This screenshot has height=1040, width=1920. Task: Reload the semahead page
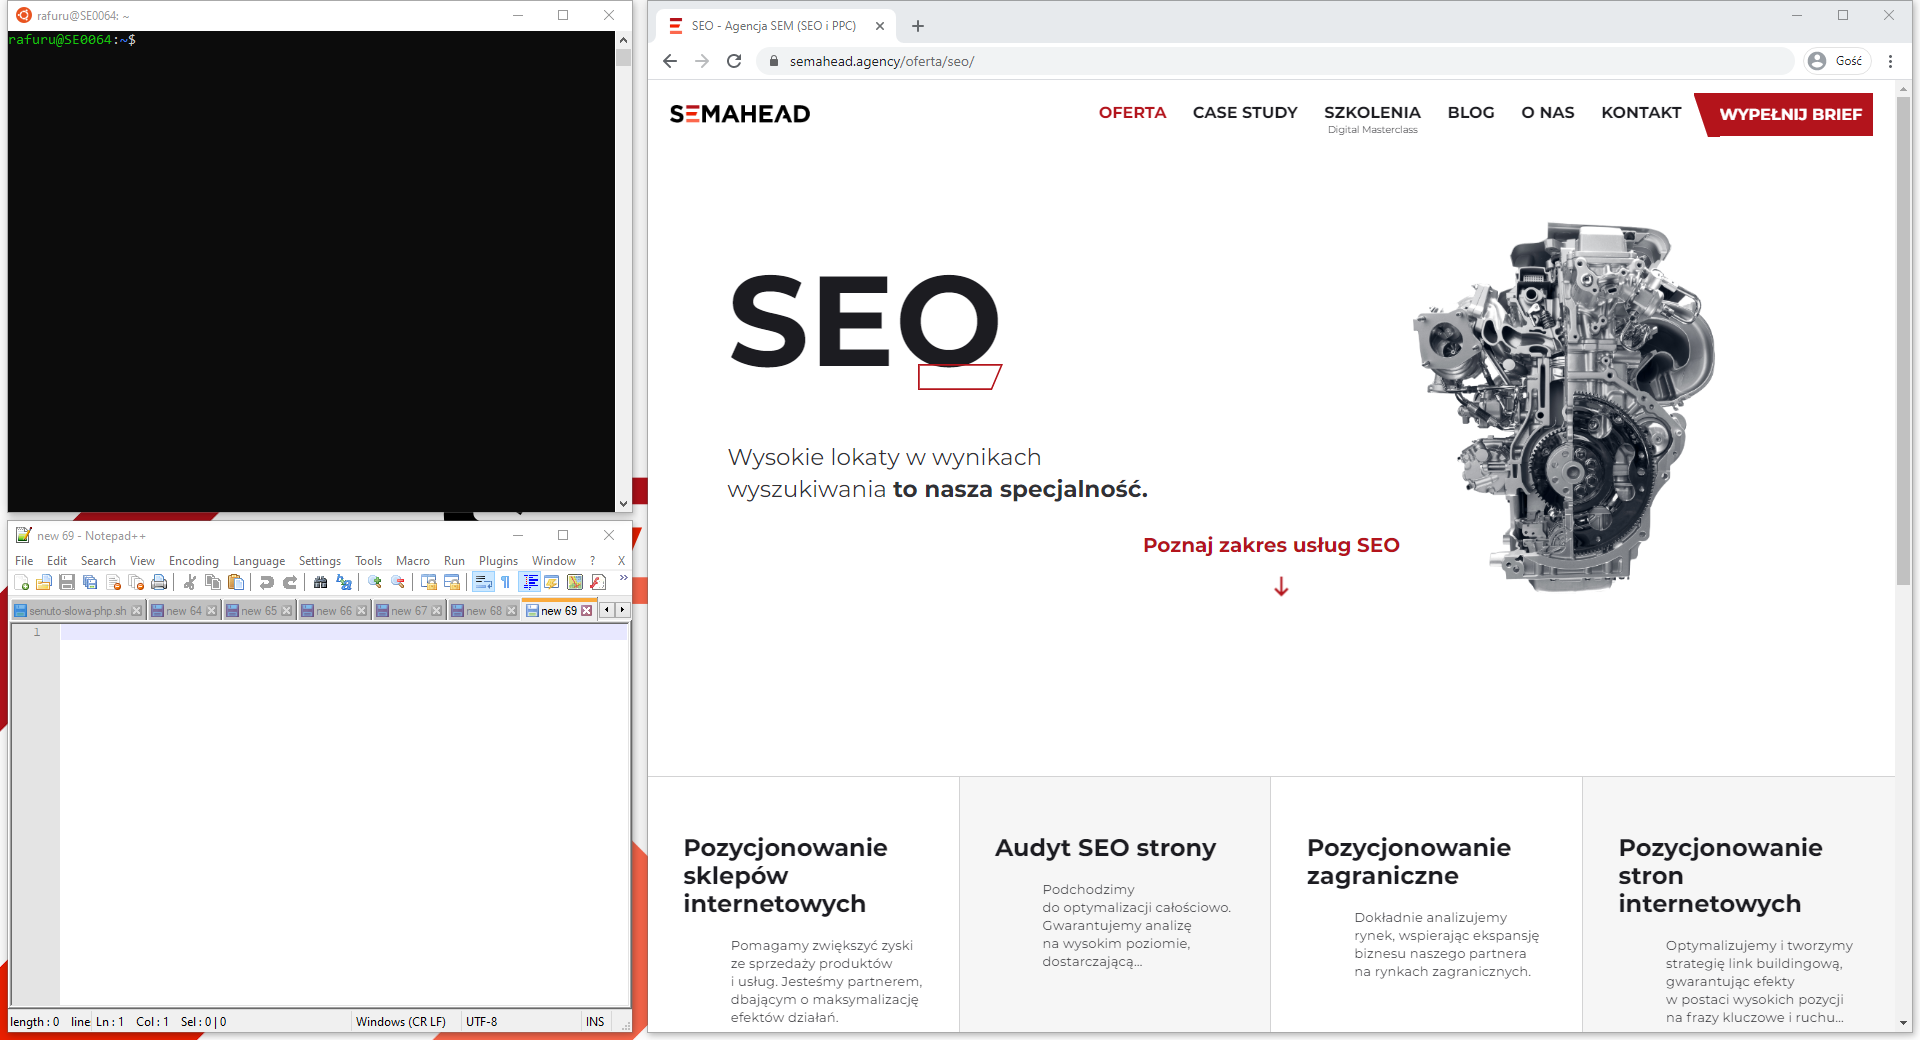[734, 61]
